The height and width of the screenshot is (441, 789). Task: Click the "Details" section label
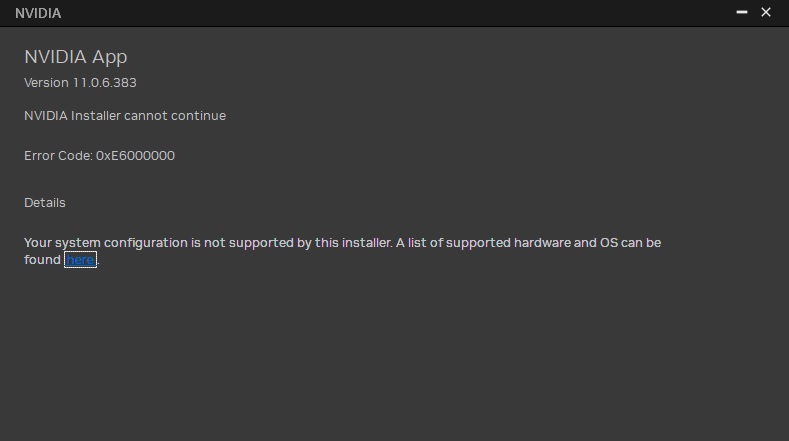(45, 202)
